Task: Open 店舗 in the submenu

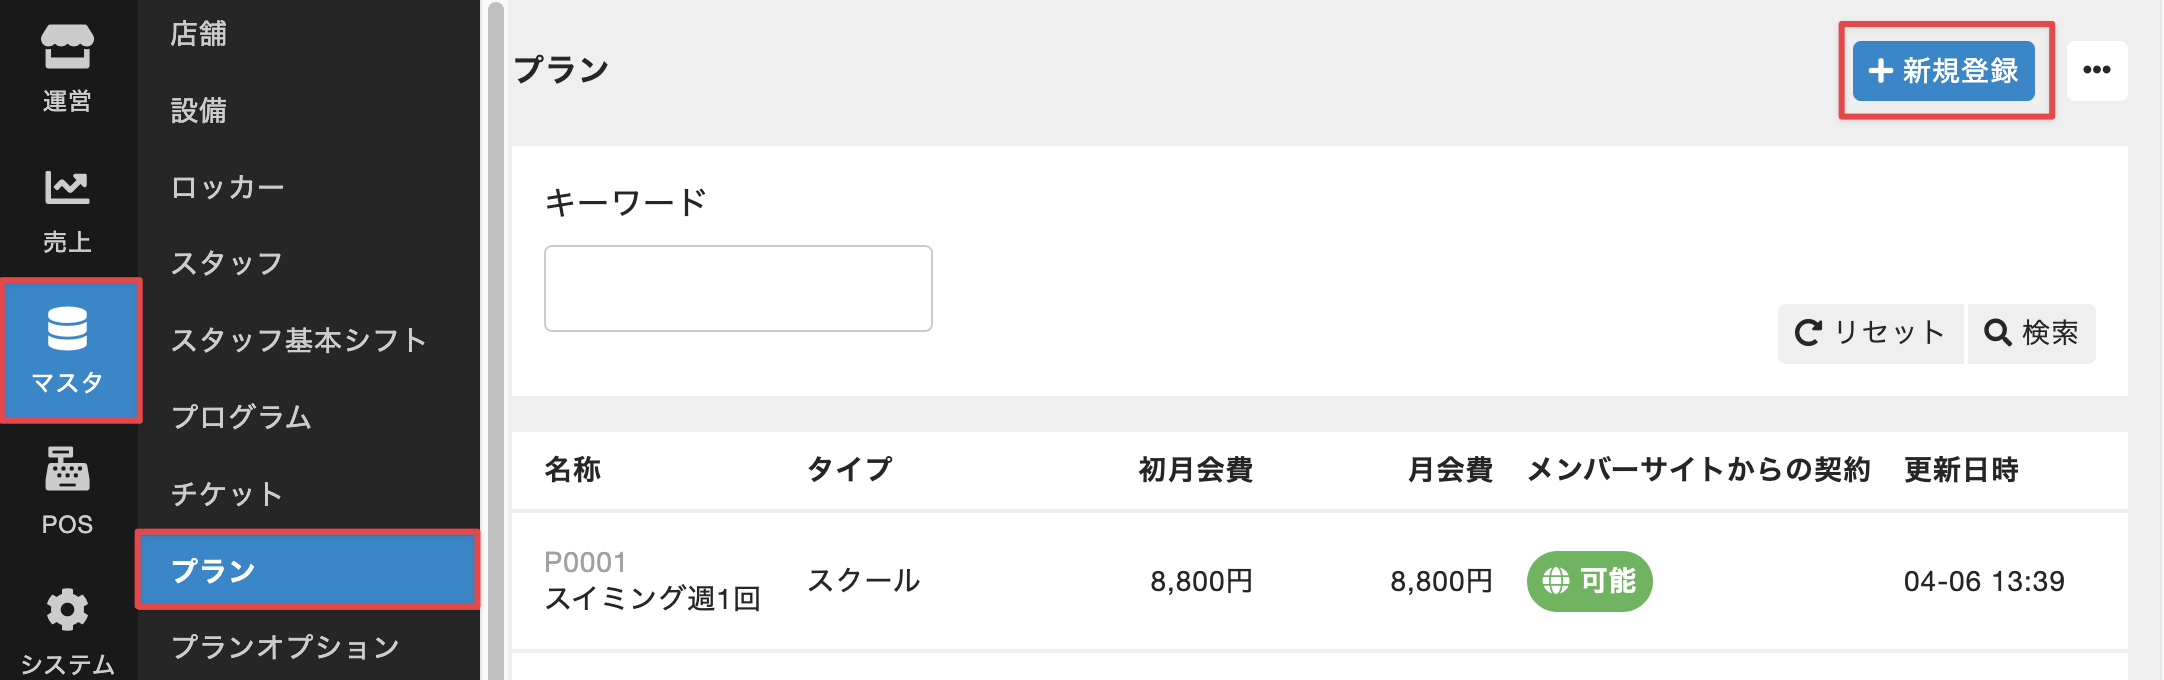Action: [x=199, y=34]
